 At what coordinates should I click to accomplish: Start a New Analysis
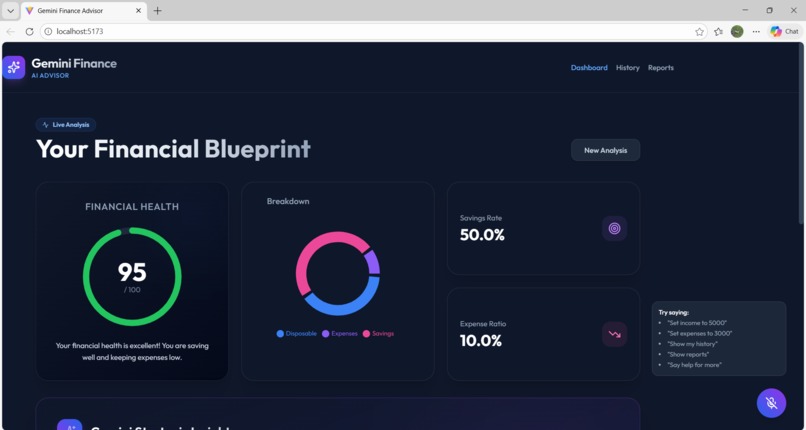pyautogui.click(x=606, y=151)
